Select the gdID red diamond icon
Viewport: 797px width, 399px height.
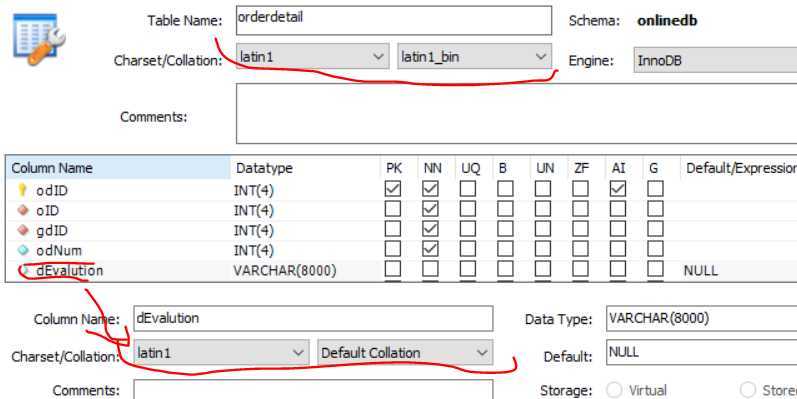click(23, 230)
